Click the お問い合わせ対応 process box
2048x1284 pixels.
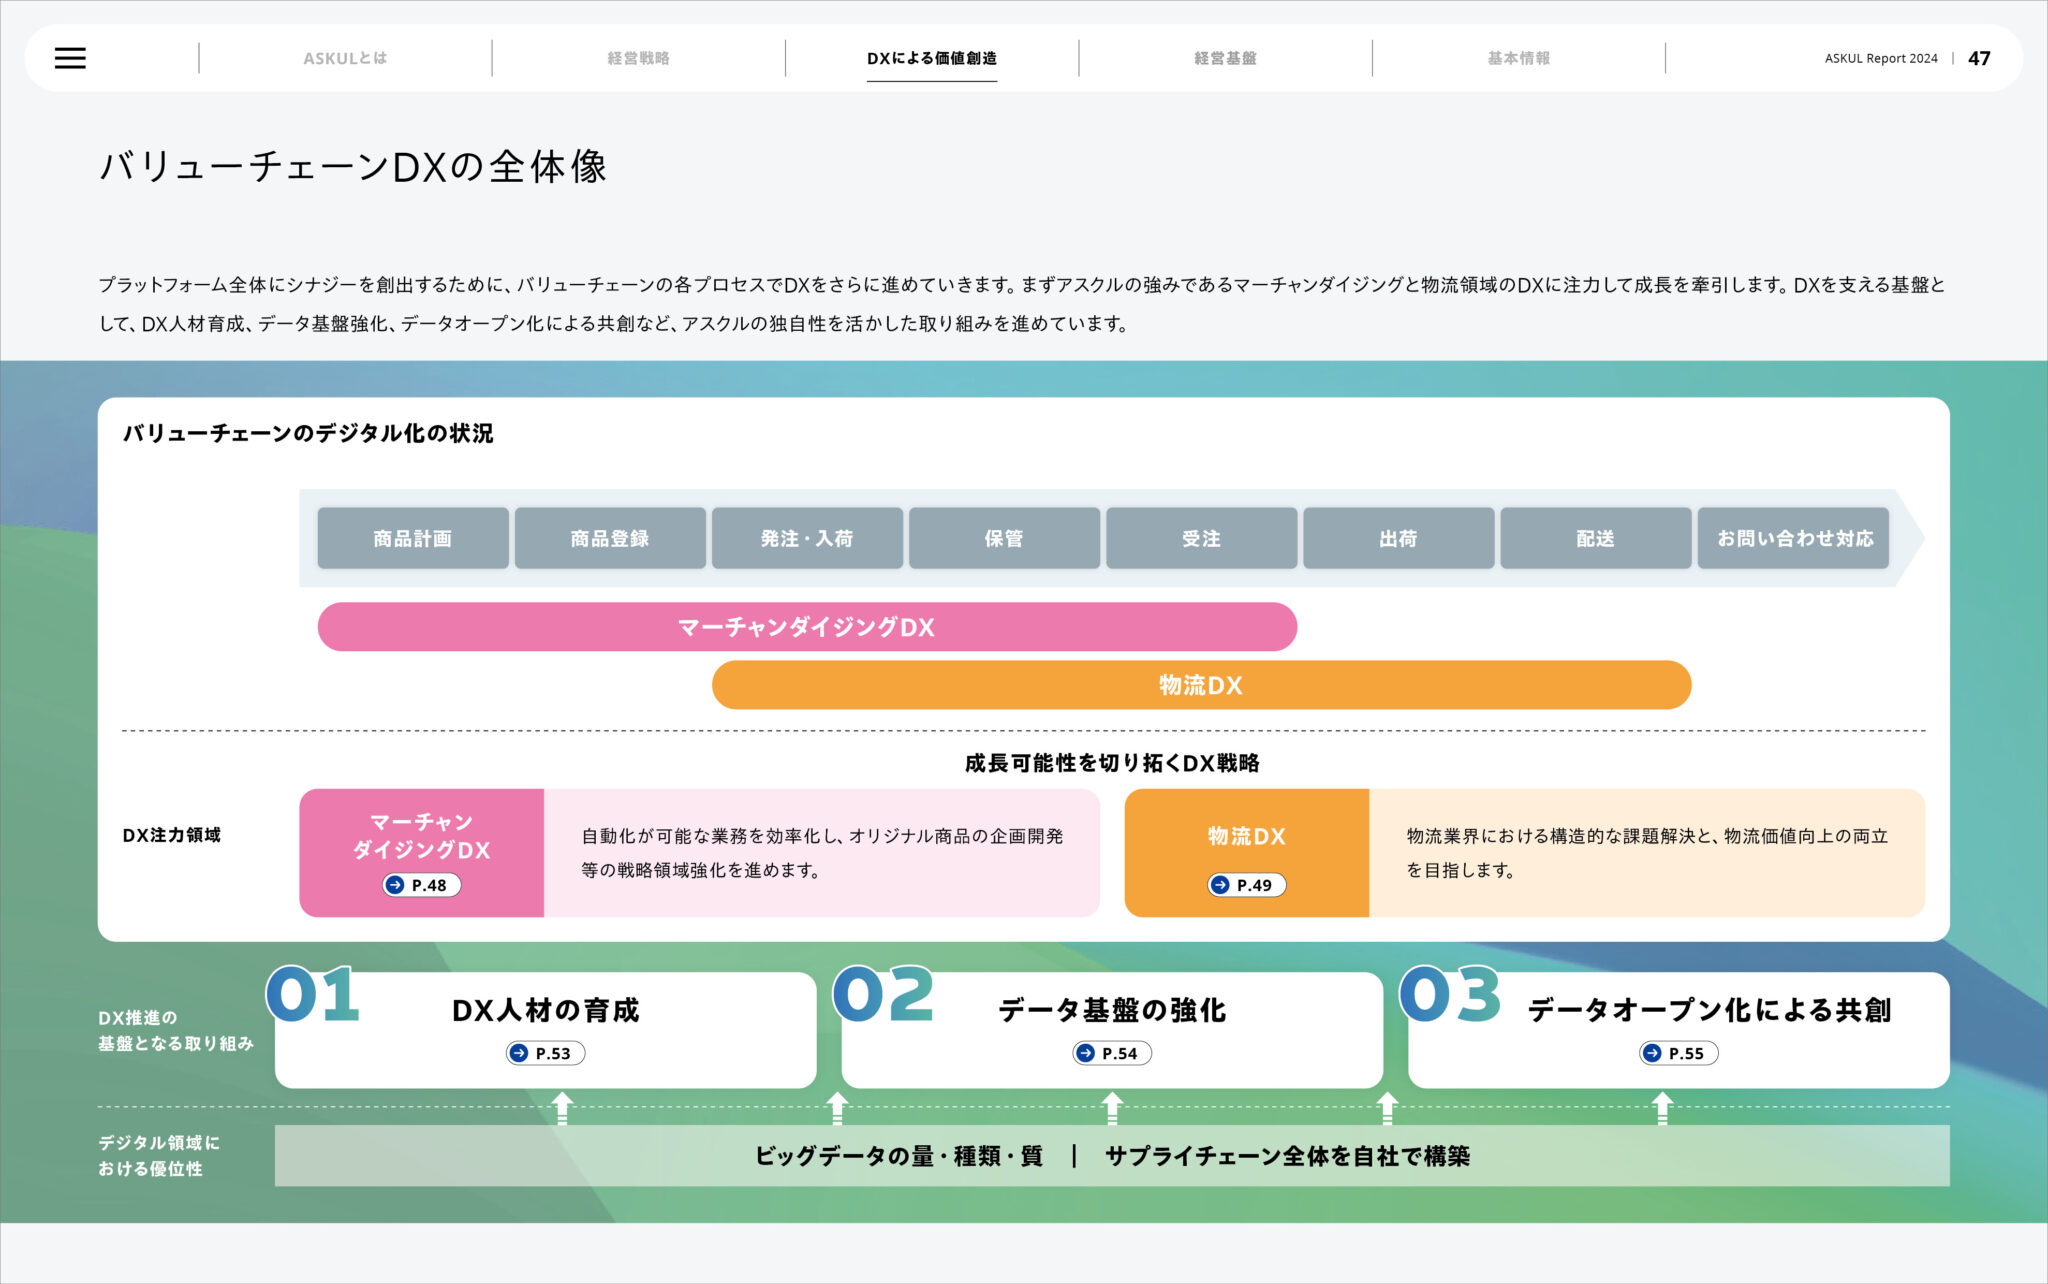pyautogui.click(x=1793, y=539)
